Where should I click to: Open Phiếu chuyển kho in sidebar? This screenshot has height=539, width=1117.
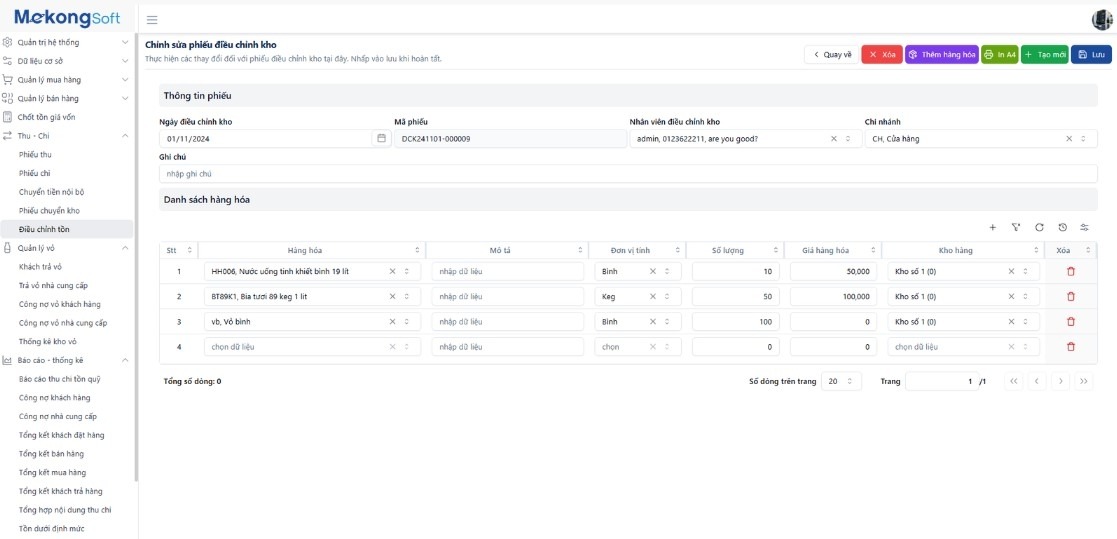tap(49, 211)
